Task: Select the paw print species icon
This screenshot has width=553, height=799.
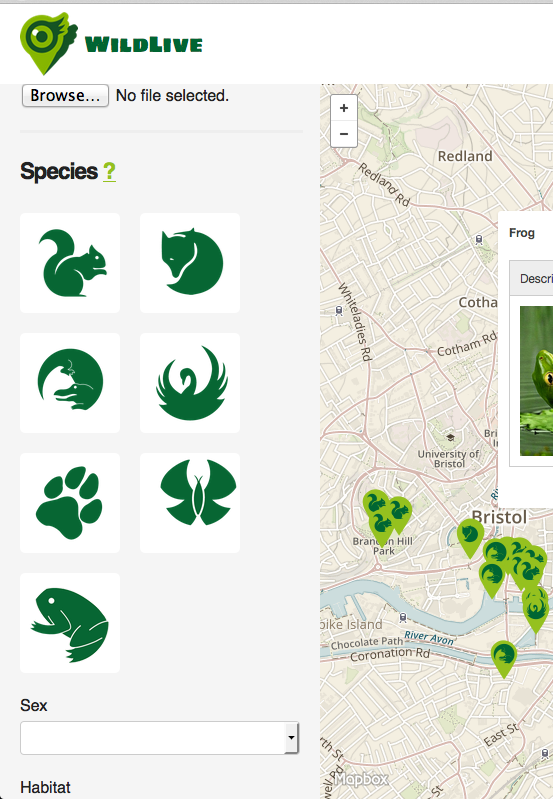Action: [70, 503]
